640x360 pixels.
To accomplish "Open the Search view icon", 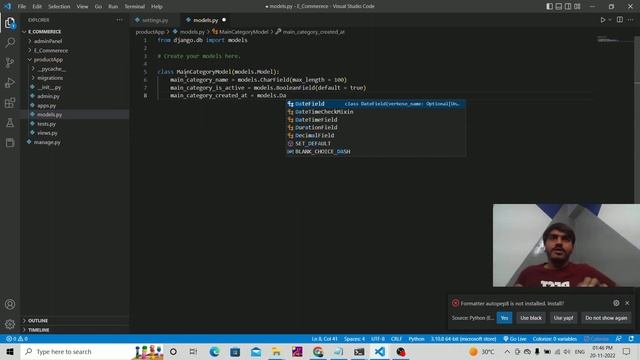I will [10, 42].
